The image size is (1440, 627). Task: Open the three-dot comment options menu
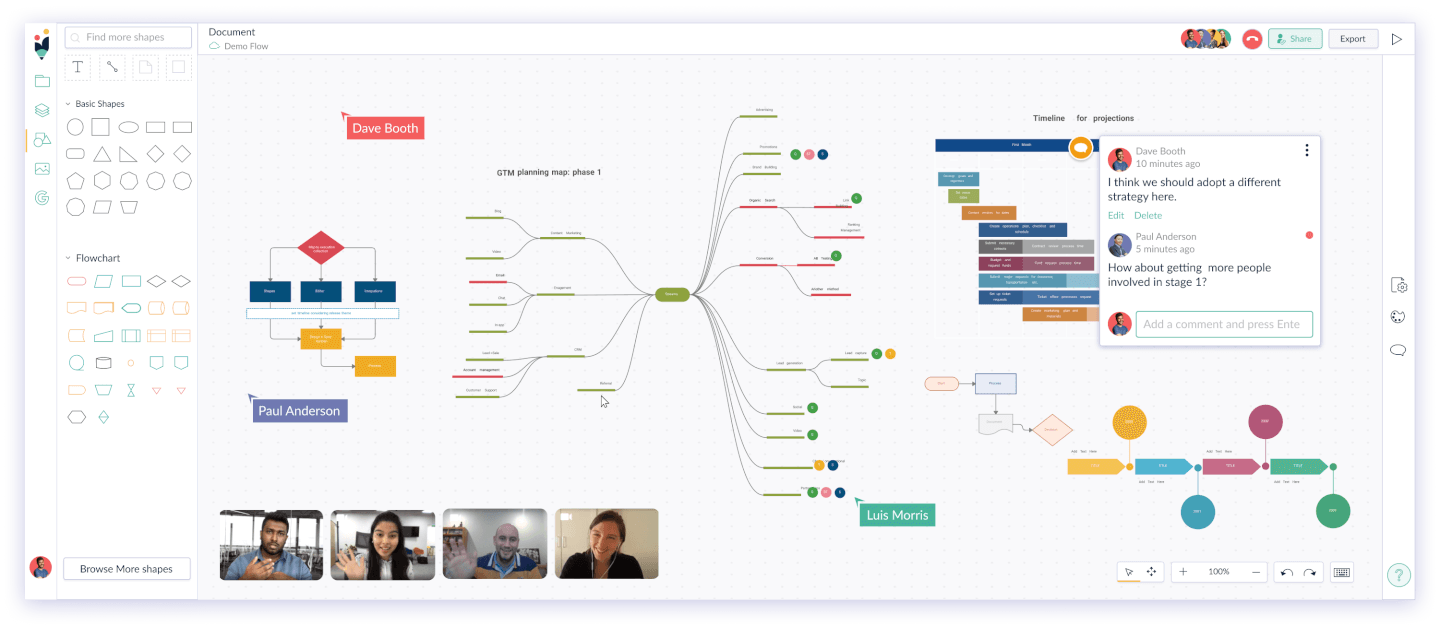(1306, 150)
